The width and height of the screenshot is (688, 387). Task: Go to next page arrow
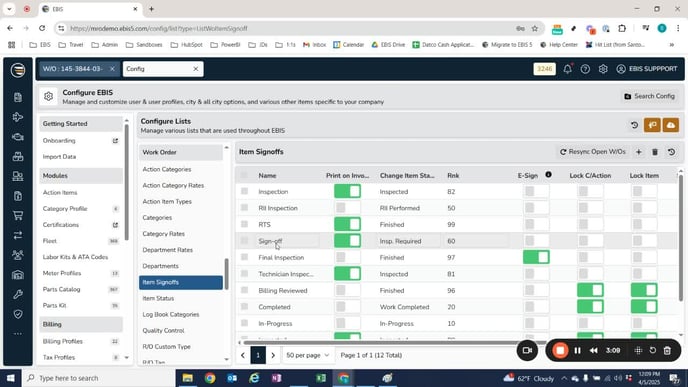(273, 355)
